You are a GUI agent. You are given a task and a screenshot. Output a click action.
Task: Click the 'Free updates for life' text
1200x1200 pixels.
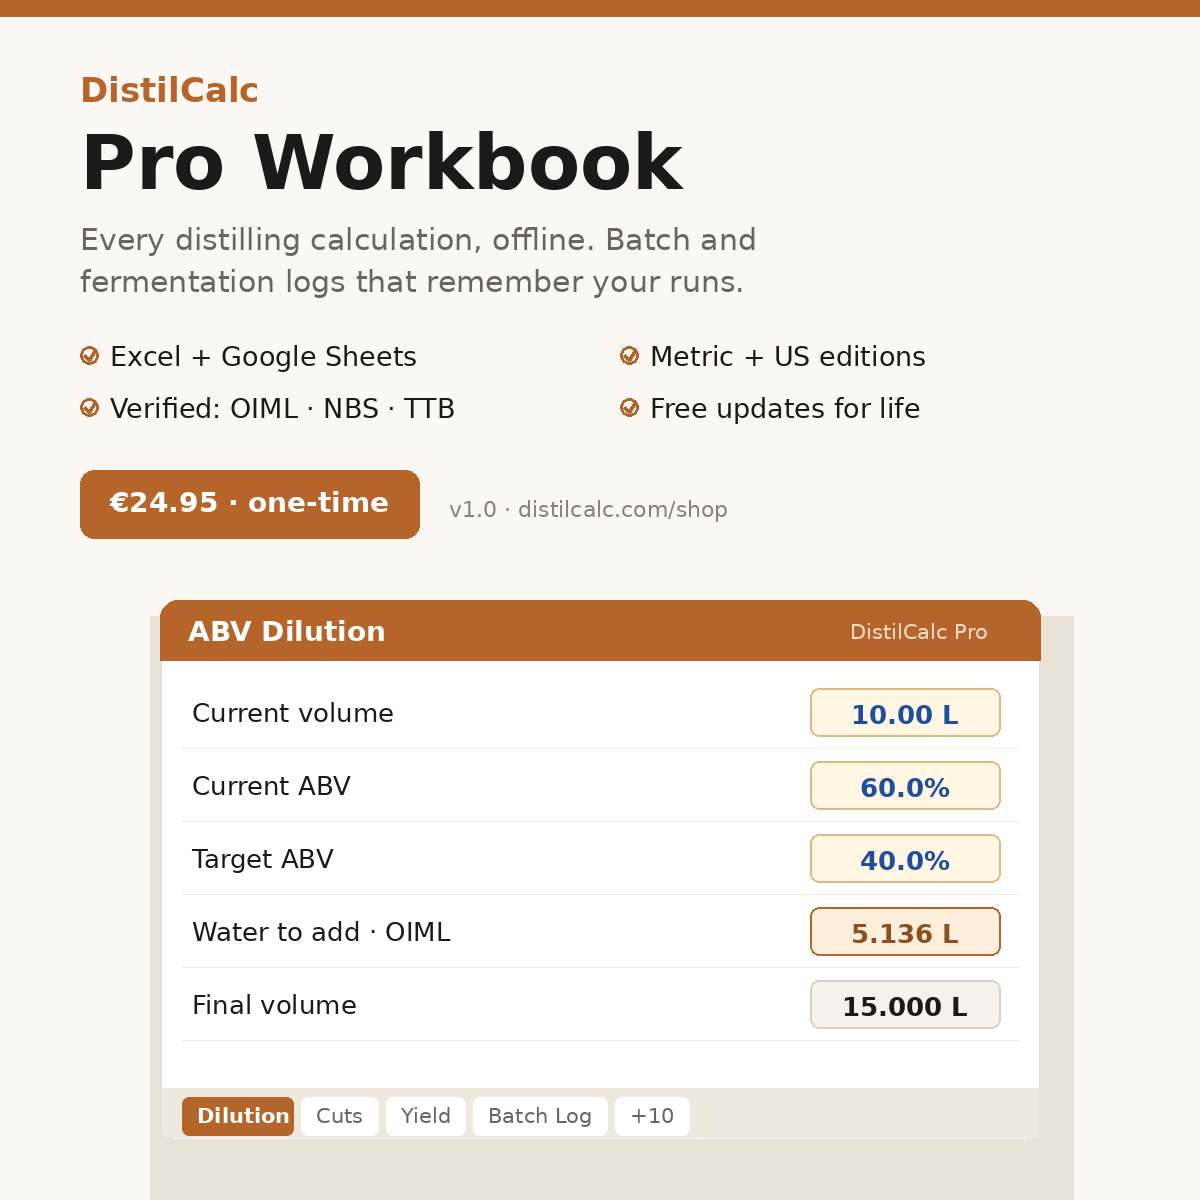point(785,409)
